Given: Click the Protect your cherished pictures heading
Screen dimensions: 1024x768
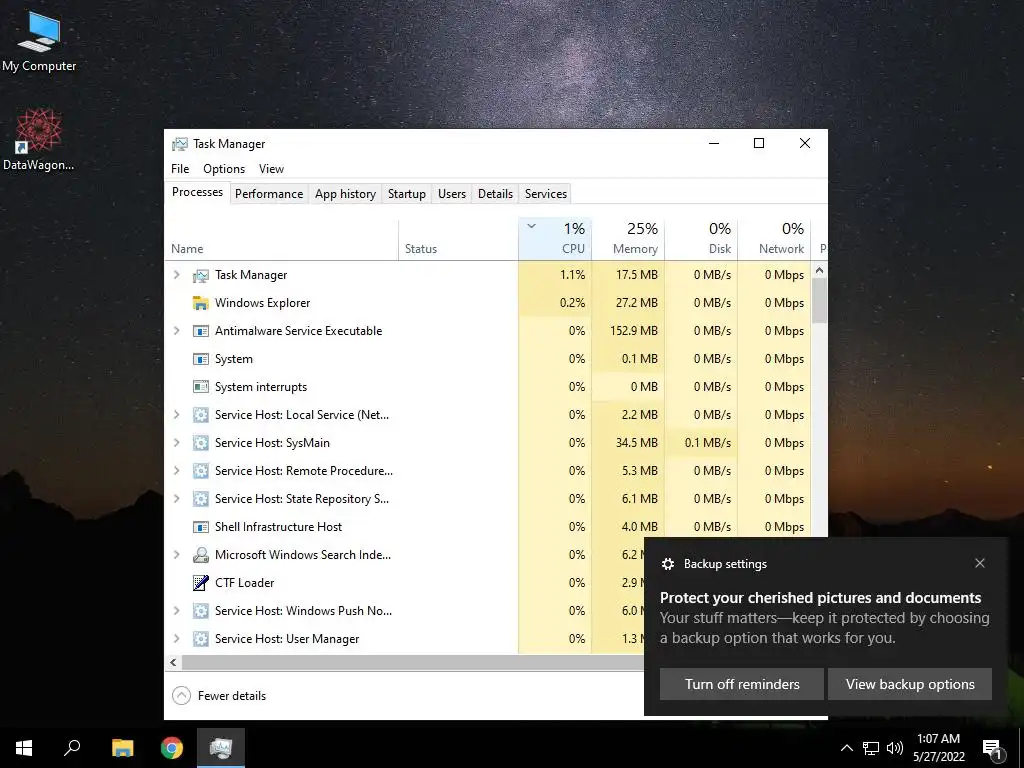Looking at the screenshot, I should click(x=820, y=598).
